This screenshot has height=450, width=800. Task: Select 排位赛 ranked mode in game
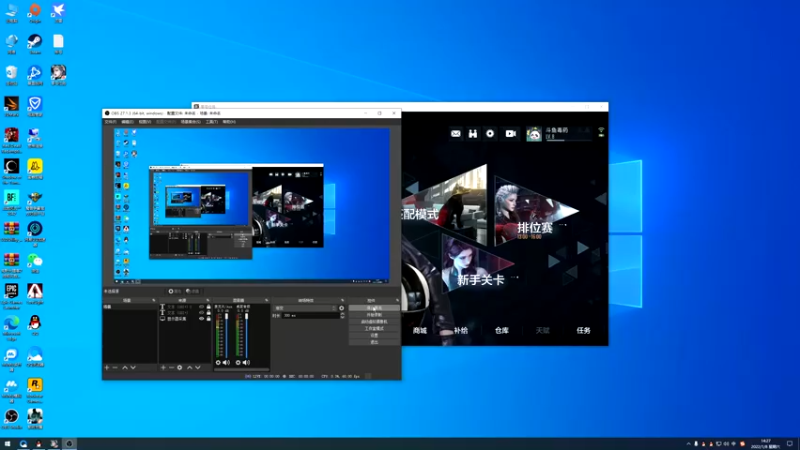point(535,228)
